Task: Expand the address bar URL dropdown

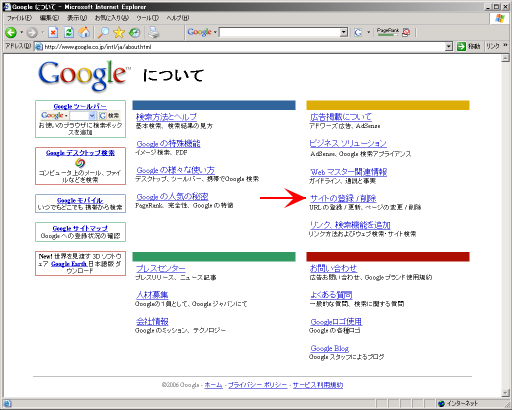Action: point(449,47)
